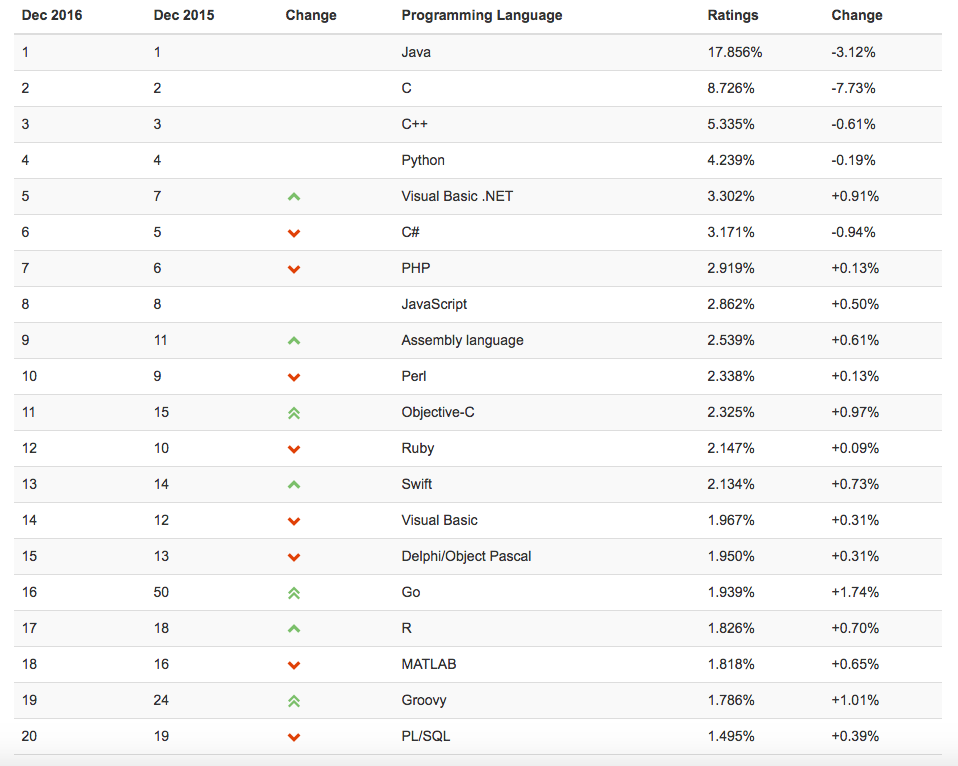Select the Java language name
The image size is (958, 766).
416,52
